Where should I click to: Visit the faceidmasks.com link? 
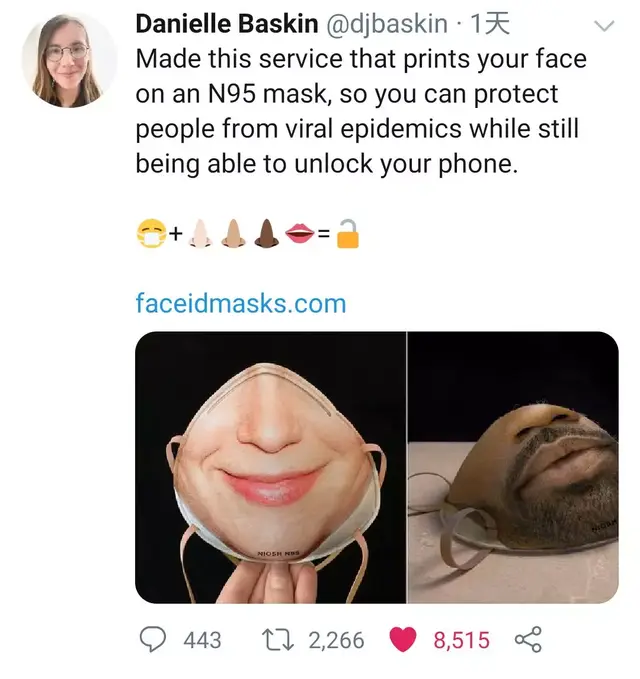(x=240, y=302)
